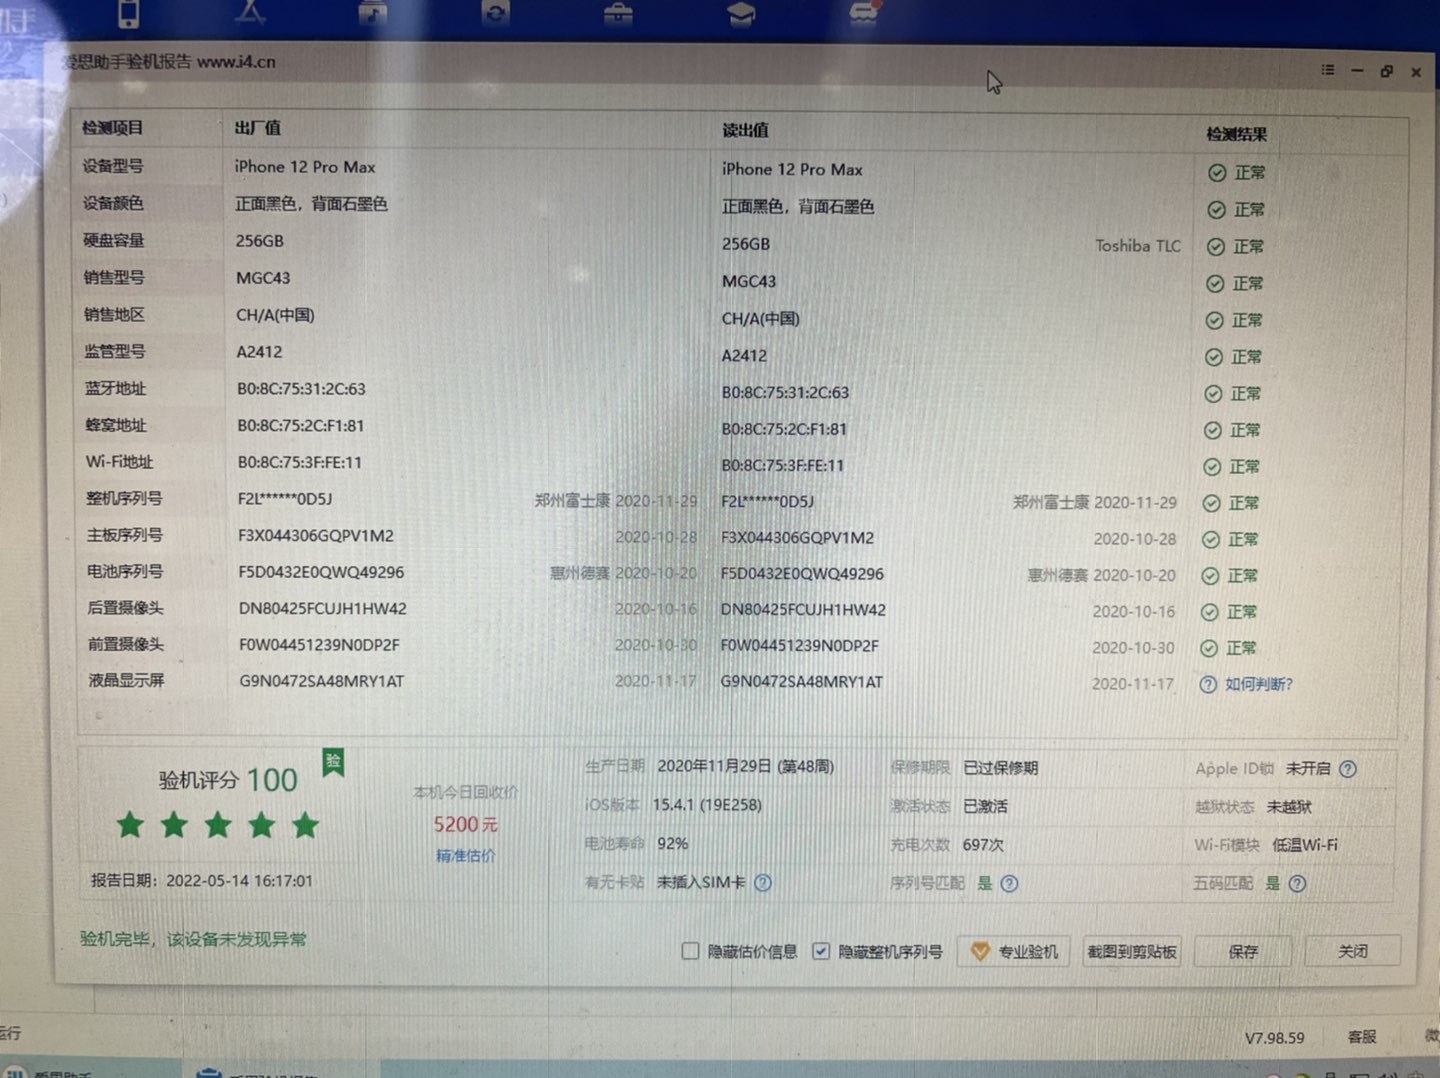Select Bluetooth address B0:8C:75:31:2C:63 factory value
Screen dimensions: 1440x1078
click(x=301, y=389)
